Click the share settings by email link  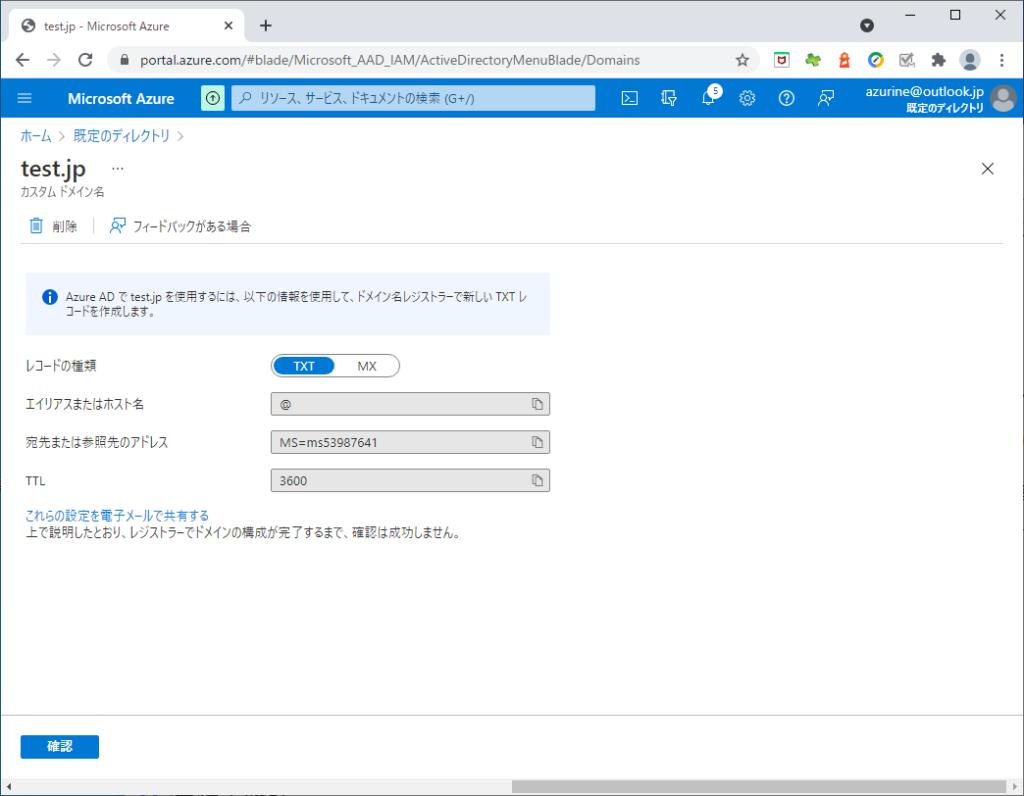(117, 516)
